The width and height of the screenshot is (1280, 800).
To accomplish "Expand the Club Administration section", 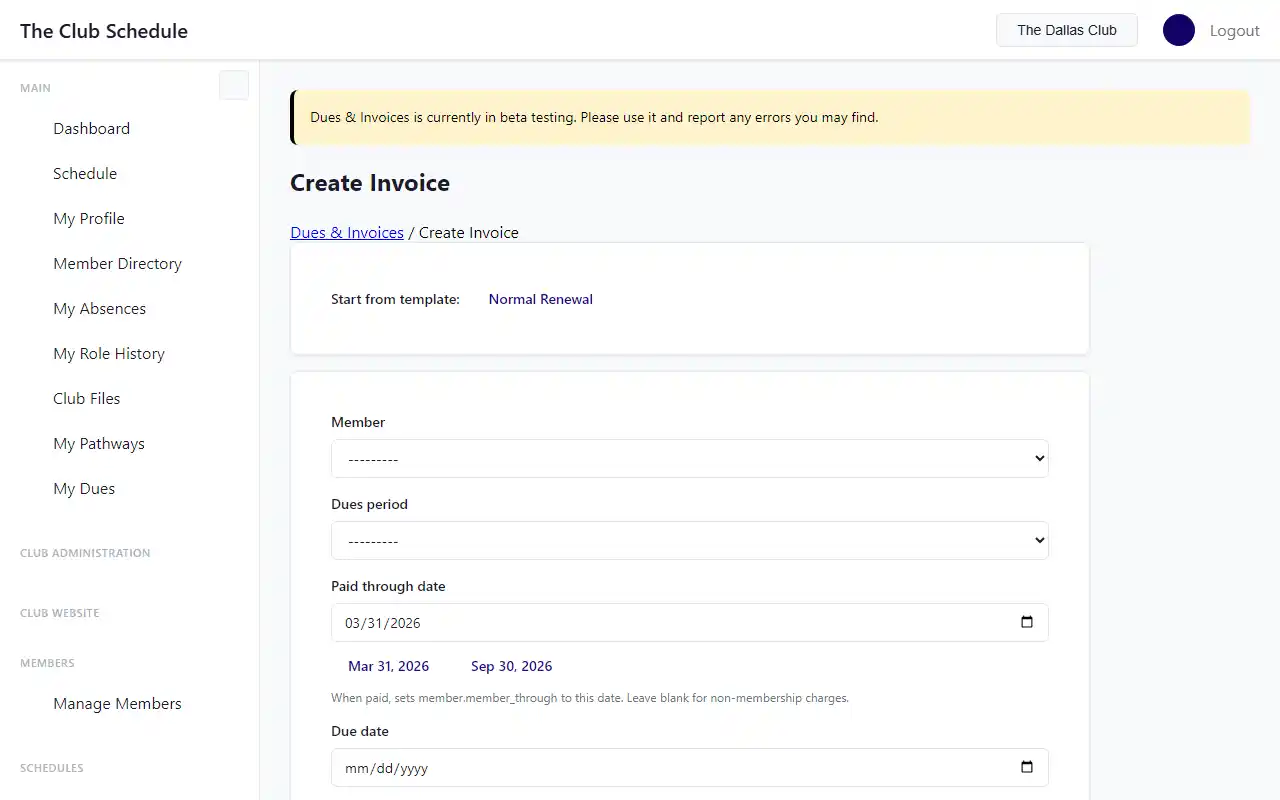I will click(85, 553).
